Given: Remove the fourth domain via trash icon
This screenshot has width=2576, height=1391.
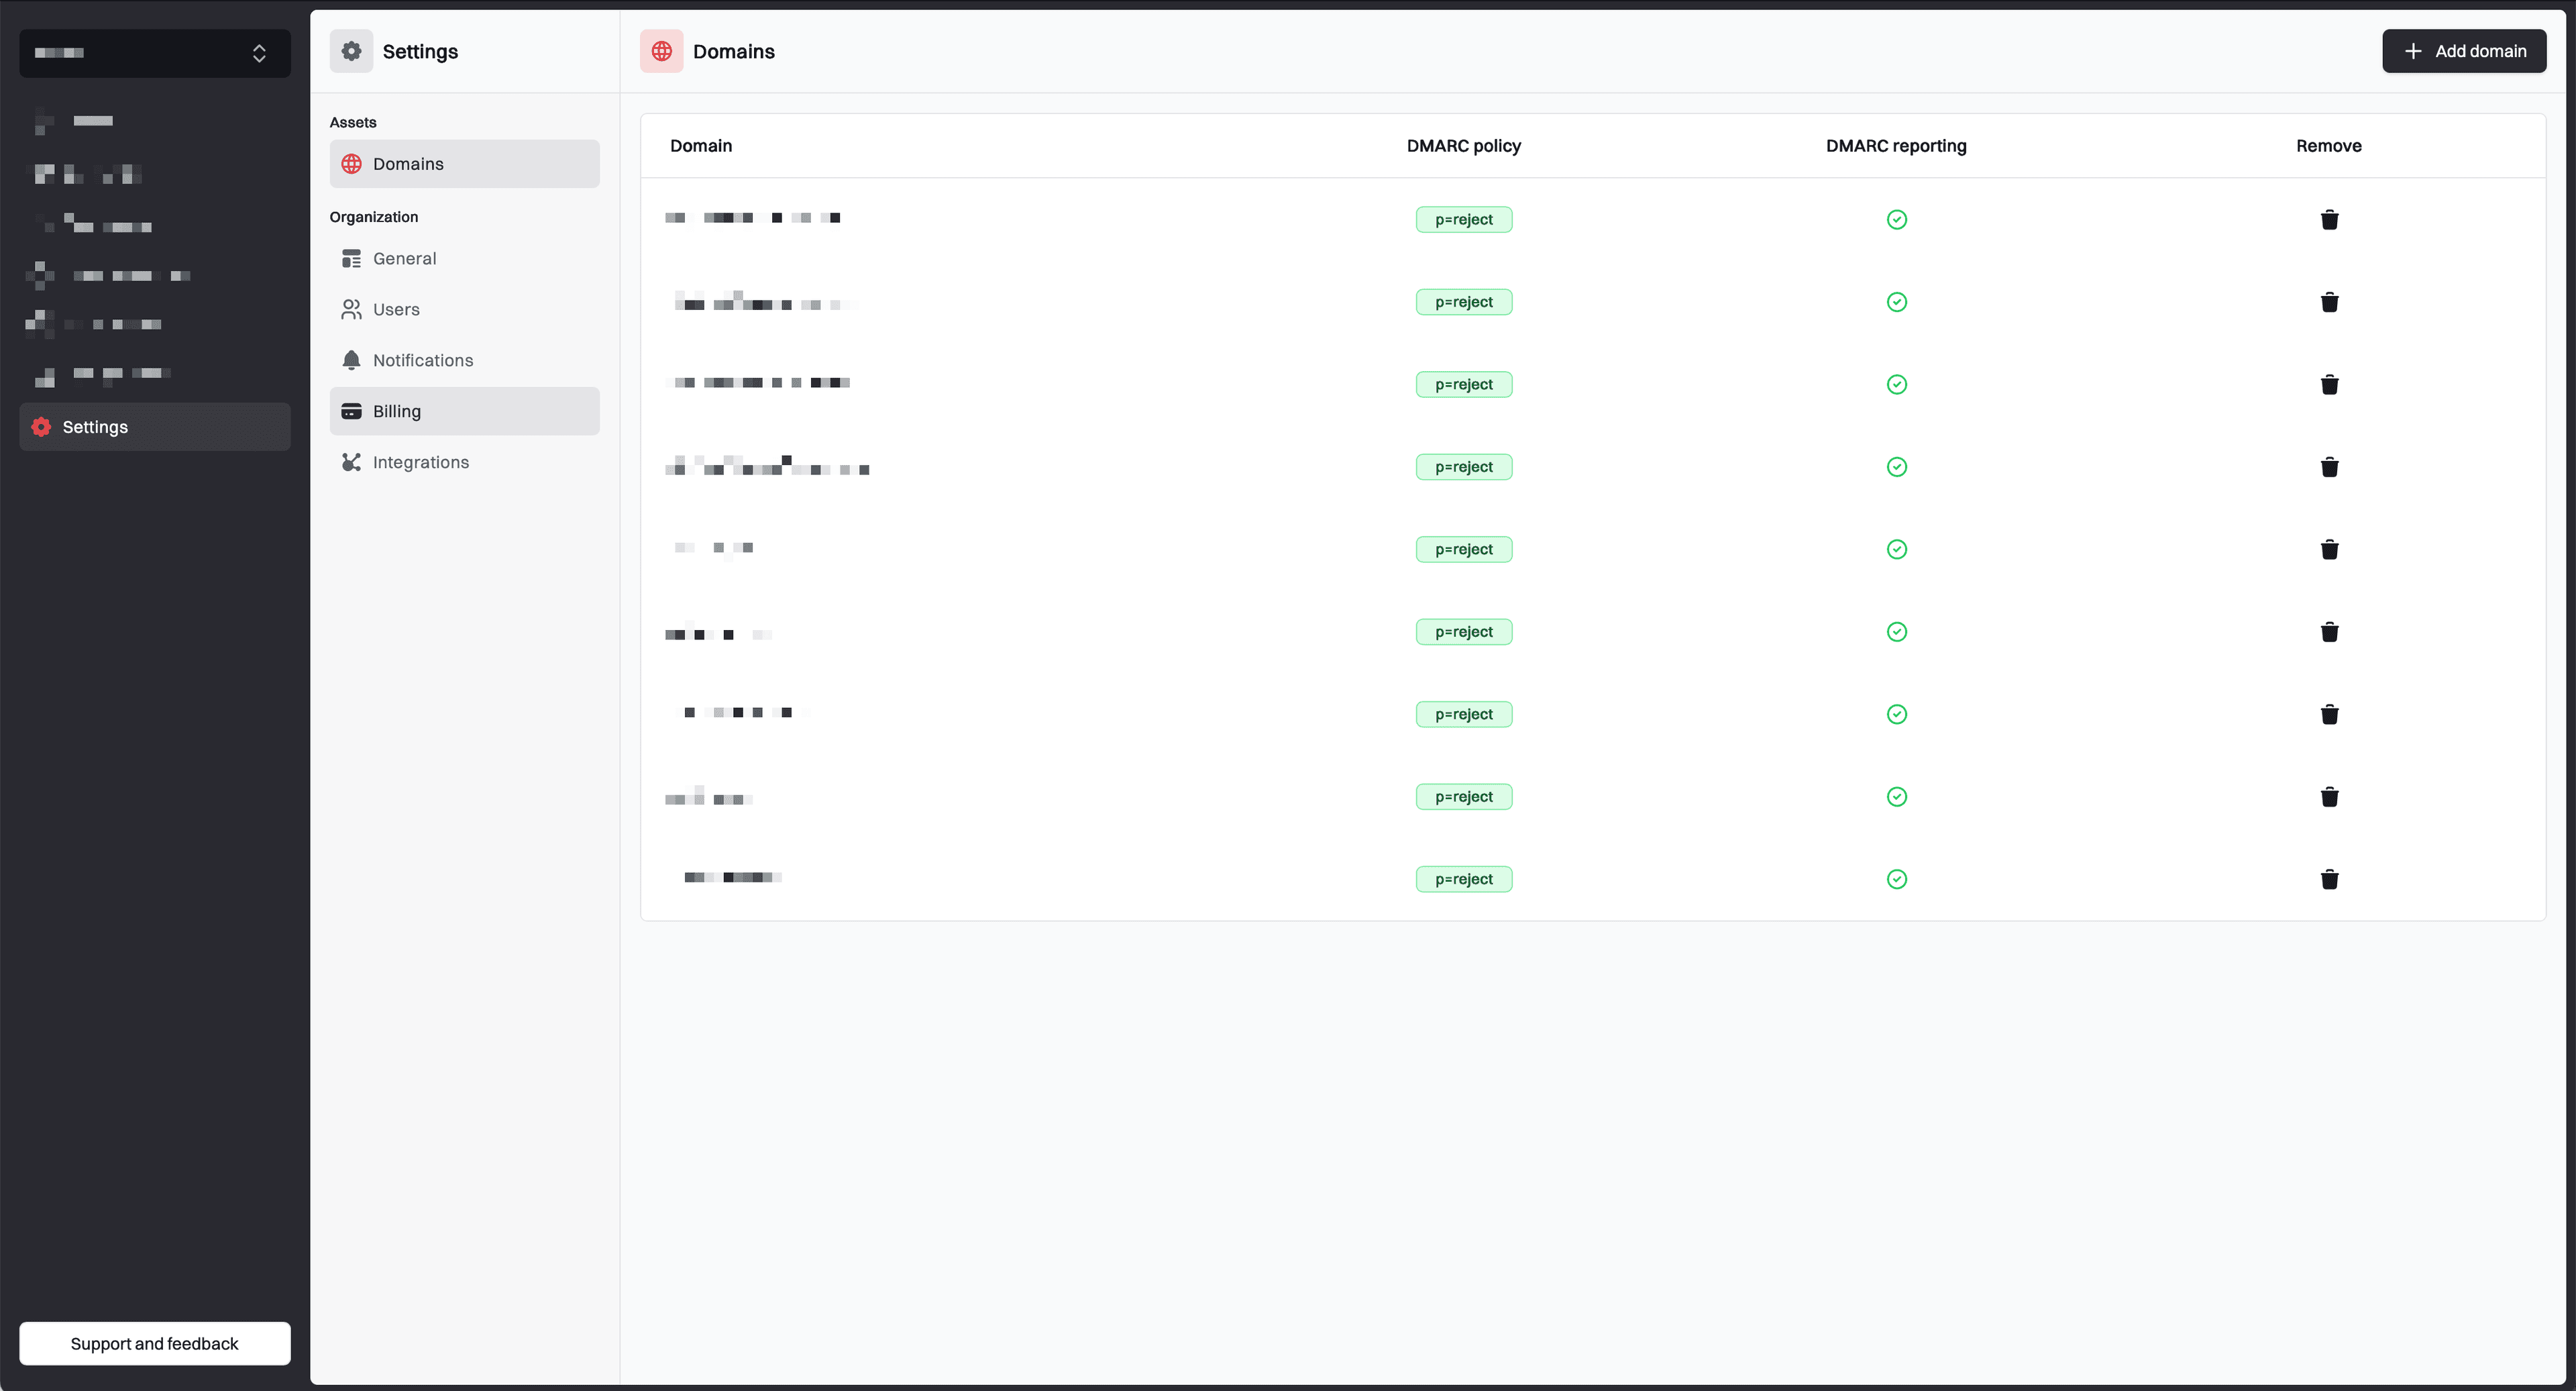Looking at the screenshot, I should pyautogui.click(x=2329, y=467).
